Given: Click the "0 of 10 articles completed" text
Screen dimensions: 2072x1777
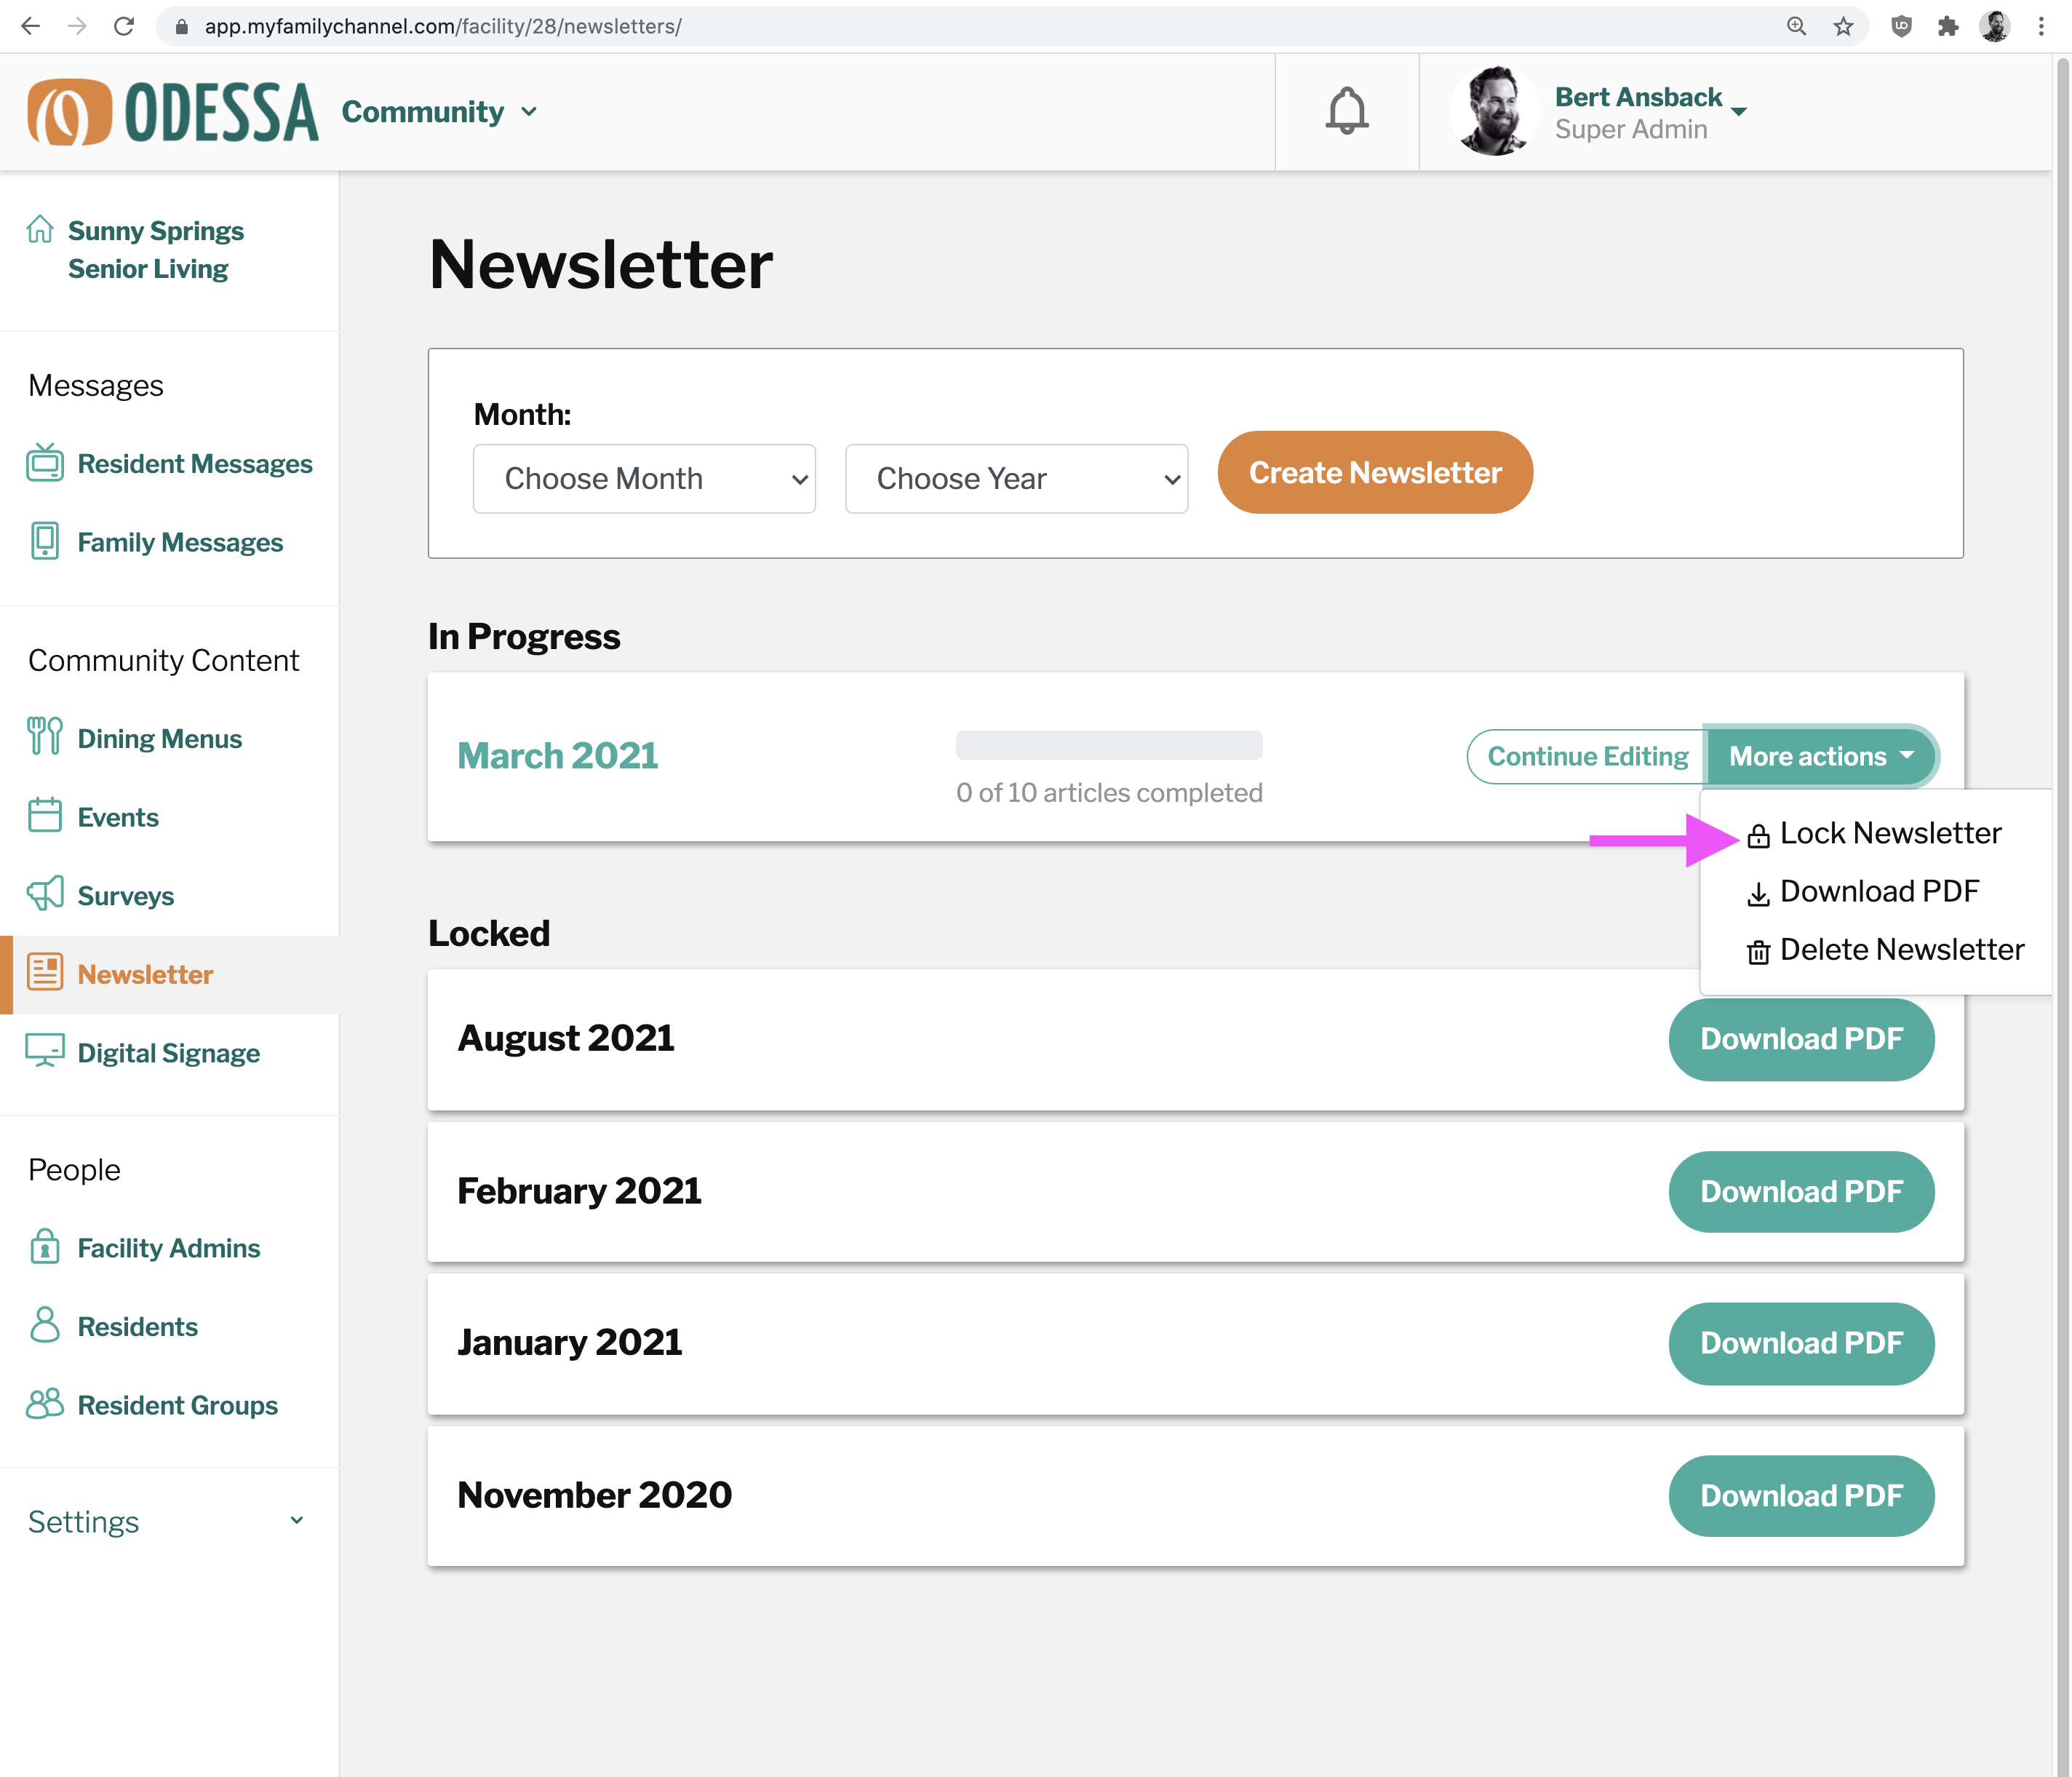Looking at the screenshot, I should click(1109, 793).
